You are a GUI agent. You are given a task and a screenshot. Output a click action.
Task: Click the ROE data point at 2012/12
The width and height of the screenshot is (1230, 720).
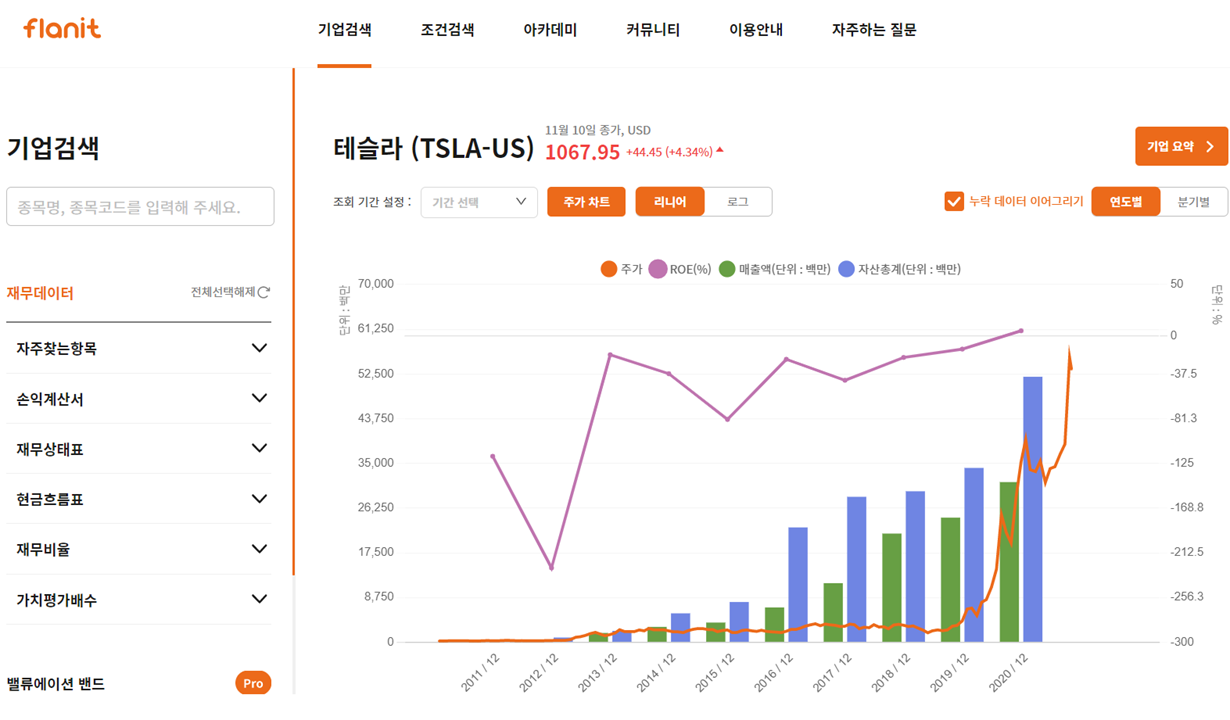[551, 568]
